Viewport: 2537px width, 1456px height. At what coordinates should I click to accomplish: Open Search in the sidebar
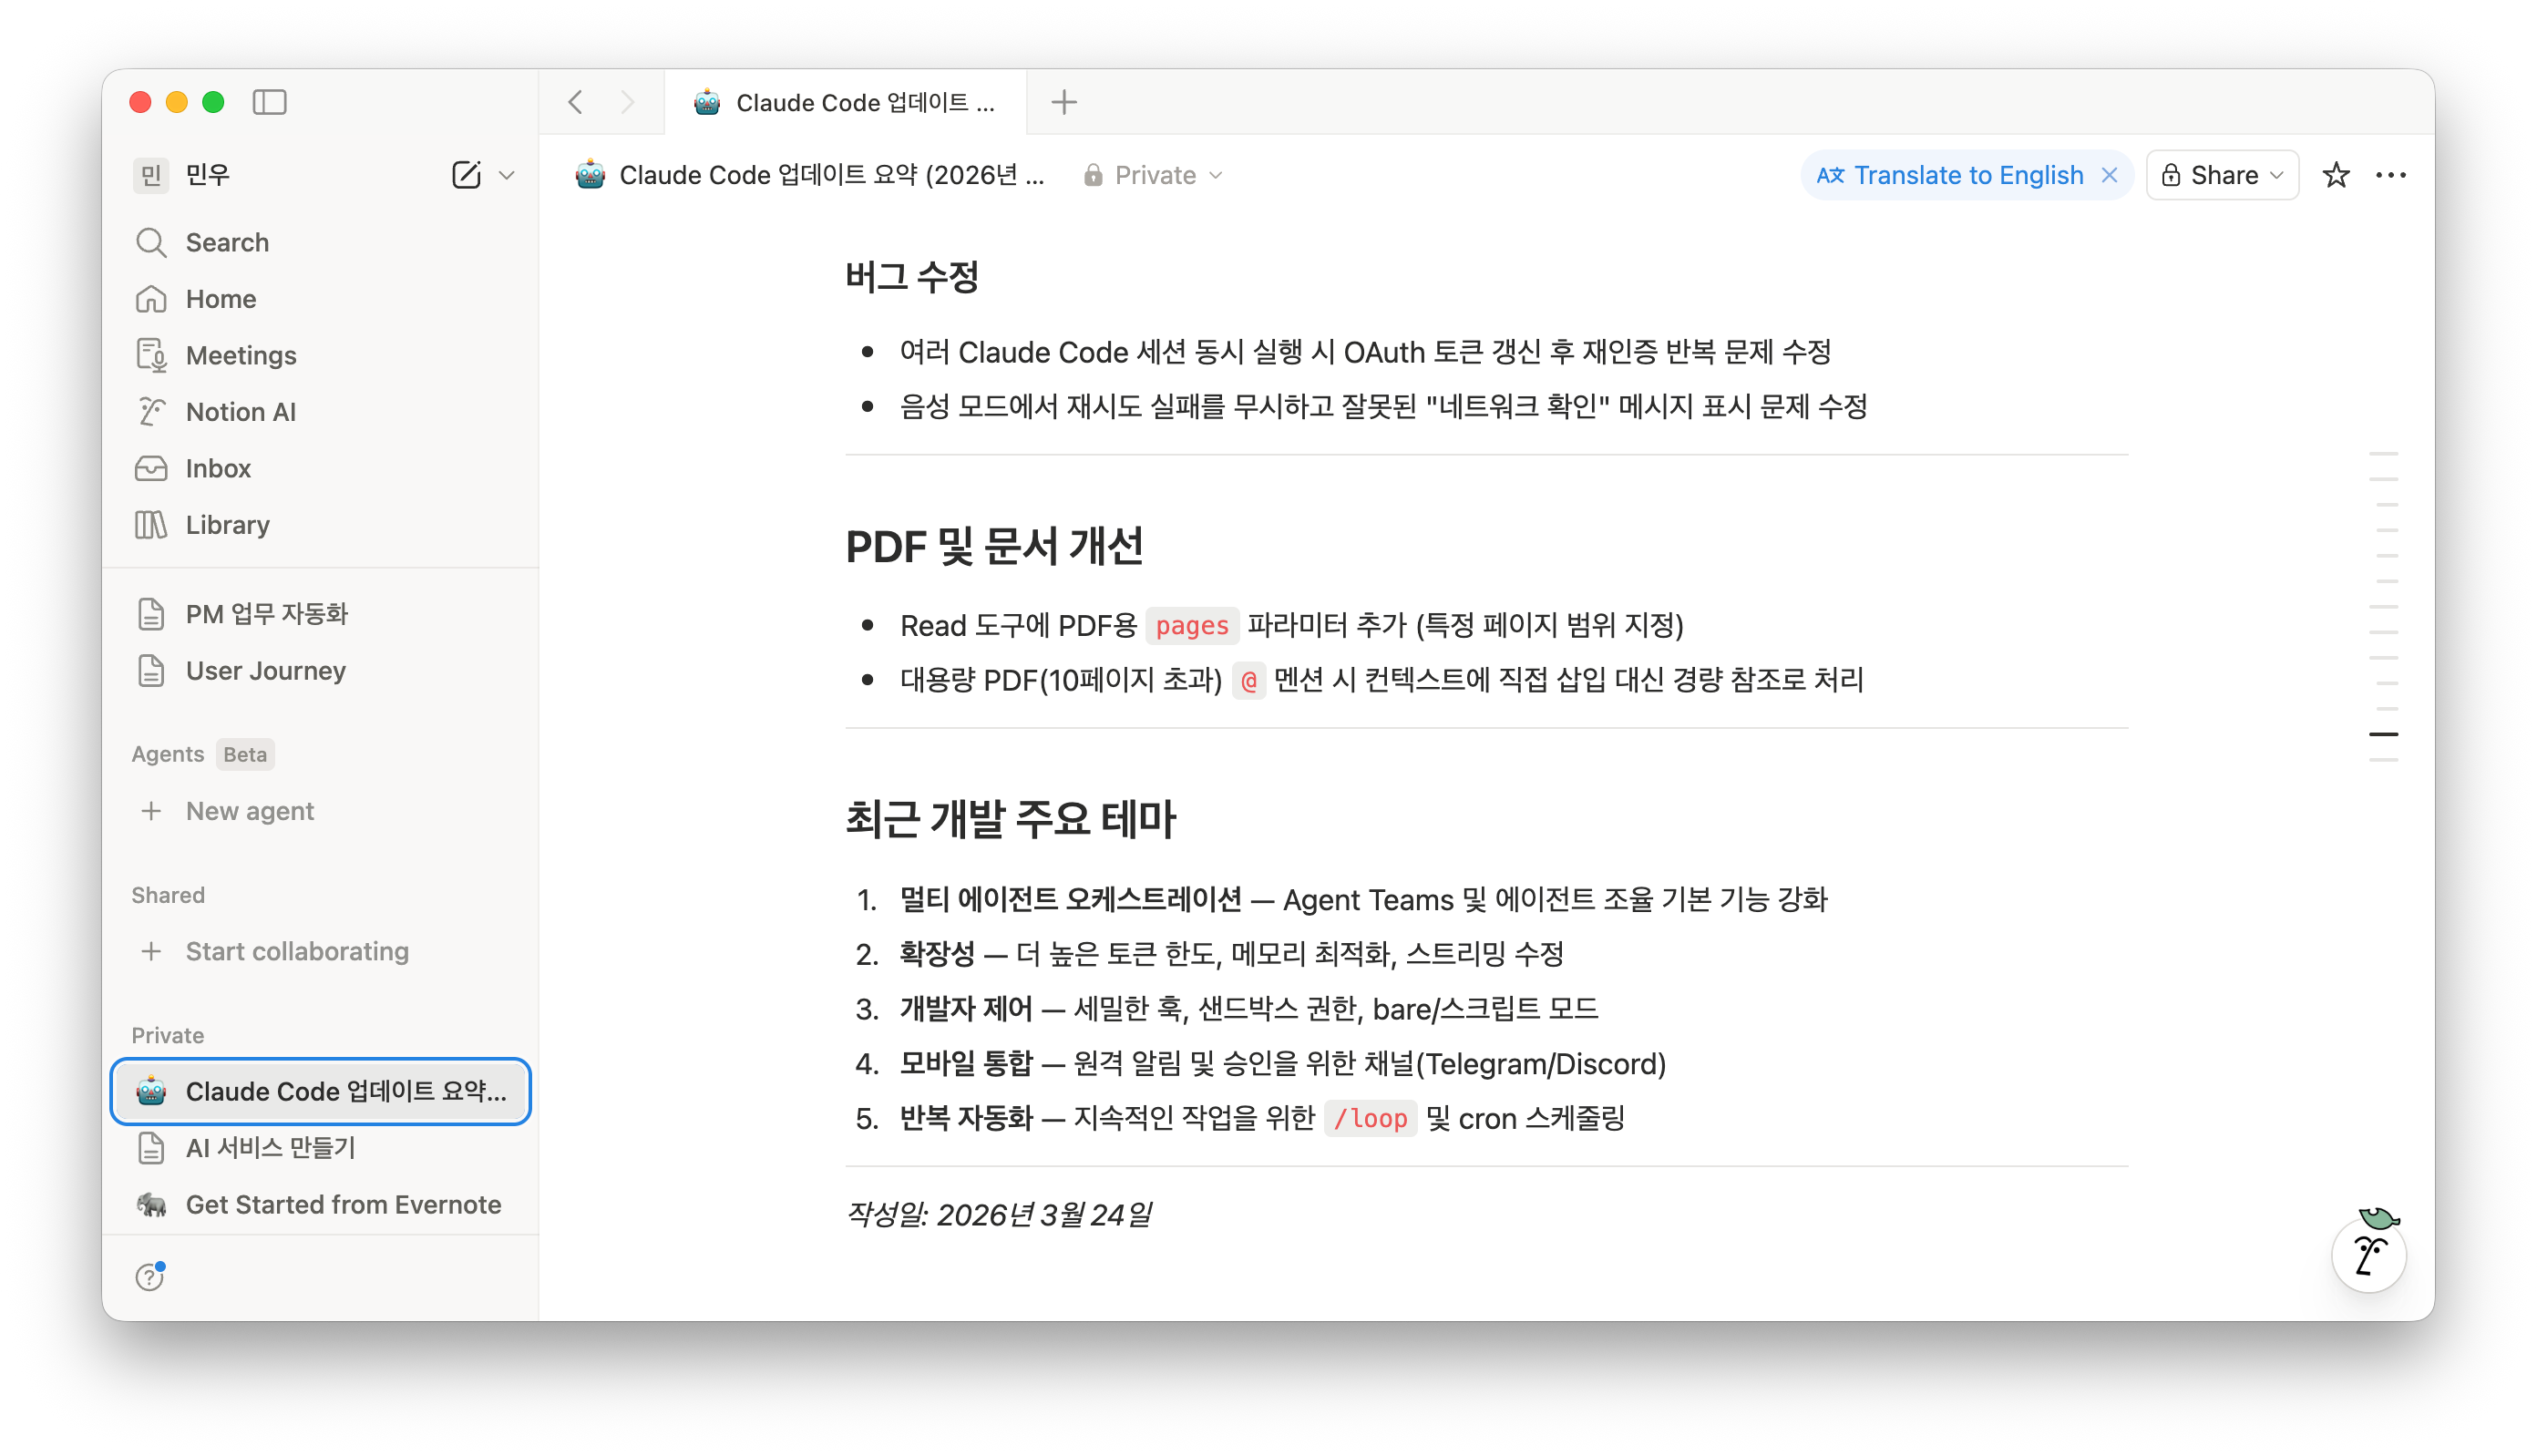[320, 243]
